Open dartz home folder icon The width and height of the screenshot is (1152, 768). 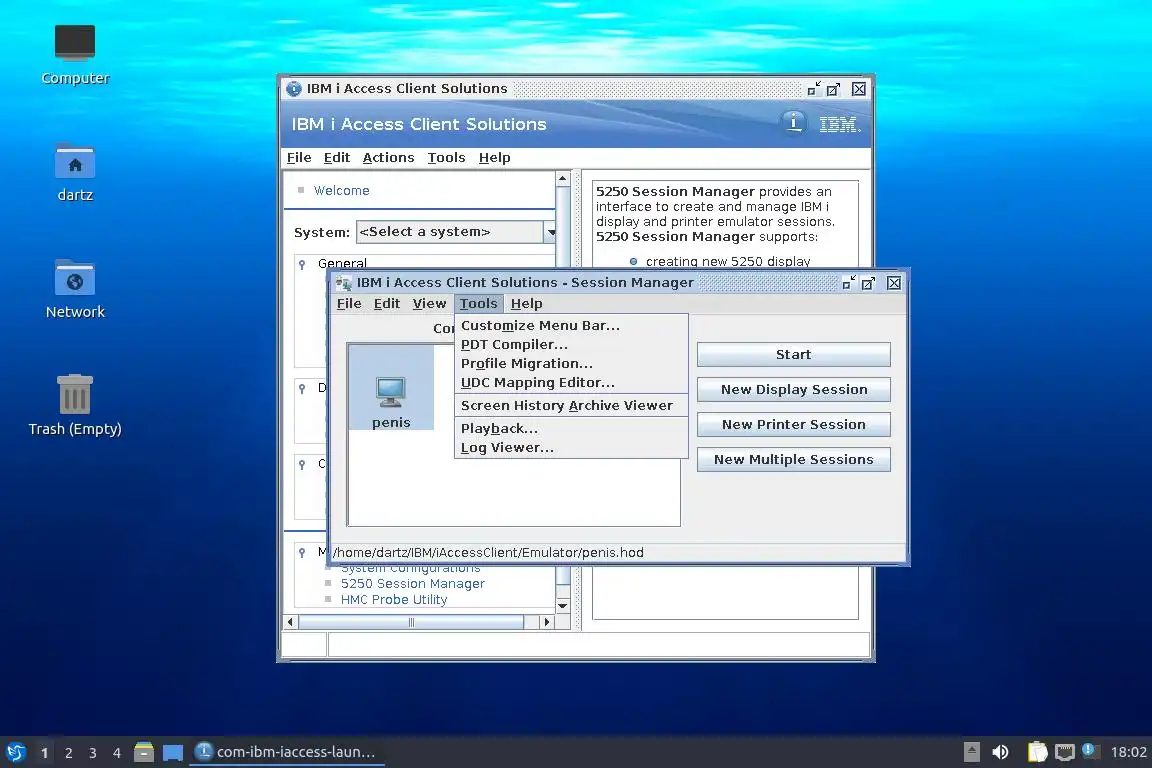pos(75,172)
